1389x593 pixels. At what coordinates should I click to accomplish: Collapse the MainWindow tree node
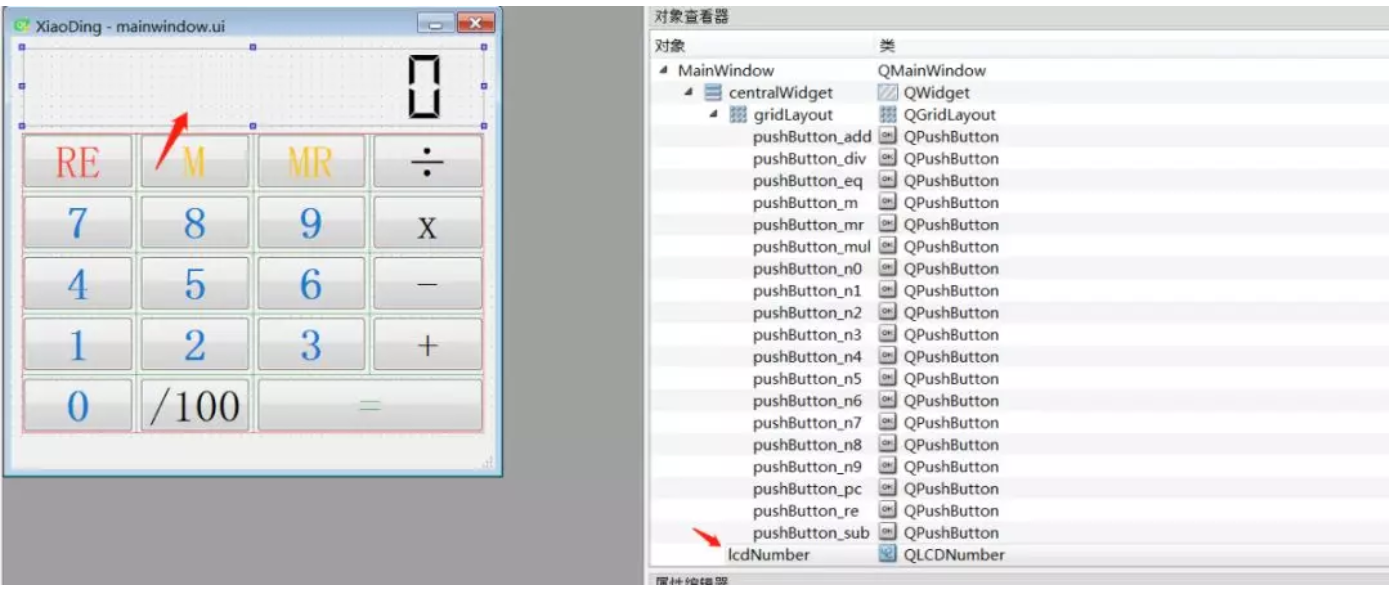pos(664,70)
